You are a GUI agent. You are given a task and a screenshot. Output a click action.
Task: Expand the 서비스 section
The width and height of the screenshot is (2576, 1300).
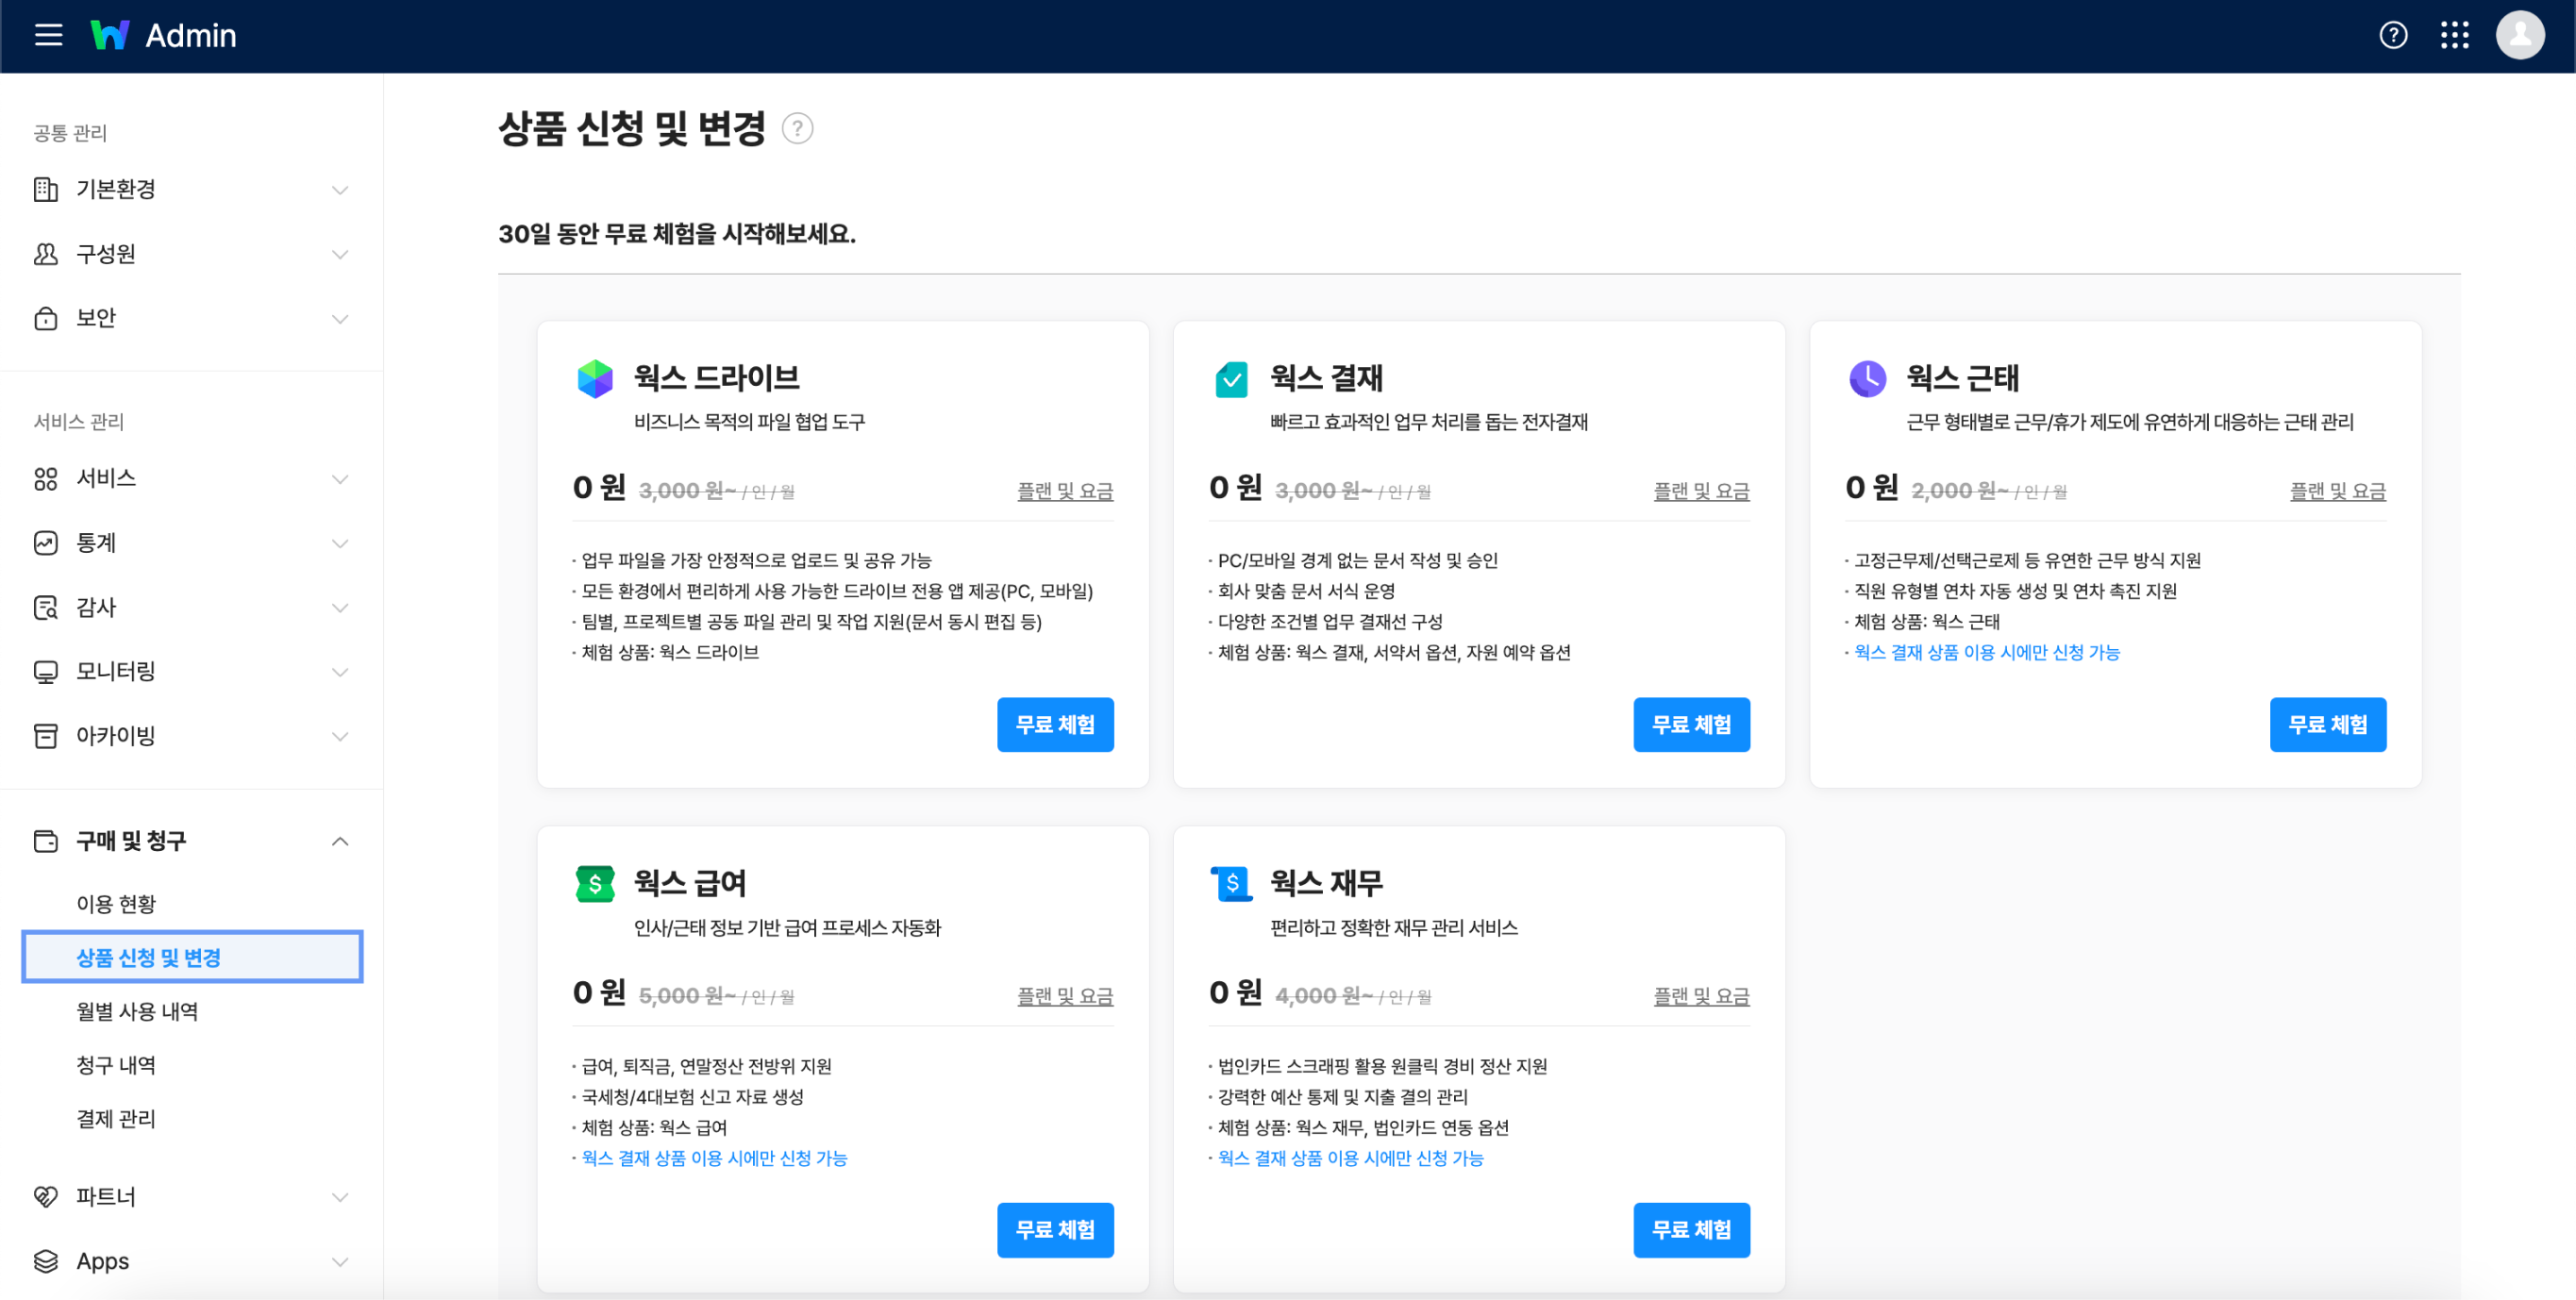point(341,479)
